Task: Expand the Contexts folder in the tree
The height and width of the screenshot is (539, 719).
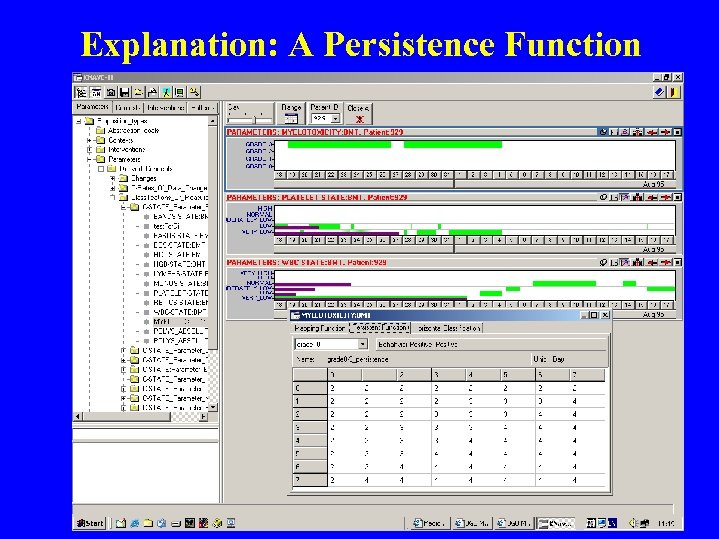Action: [89, 140]
